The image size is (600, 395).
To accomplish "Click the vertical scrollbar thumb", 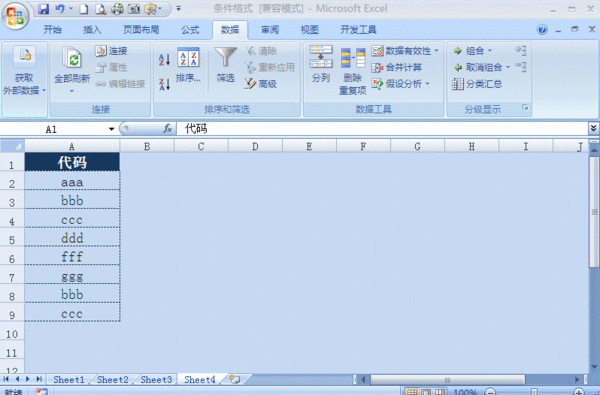I will click(594, 211).
